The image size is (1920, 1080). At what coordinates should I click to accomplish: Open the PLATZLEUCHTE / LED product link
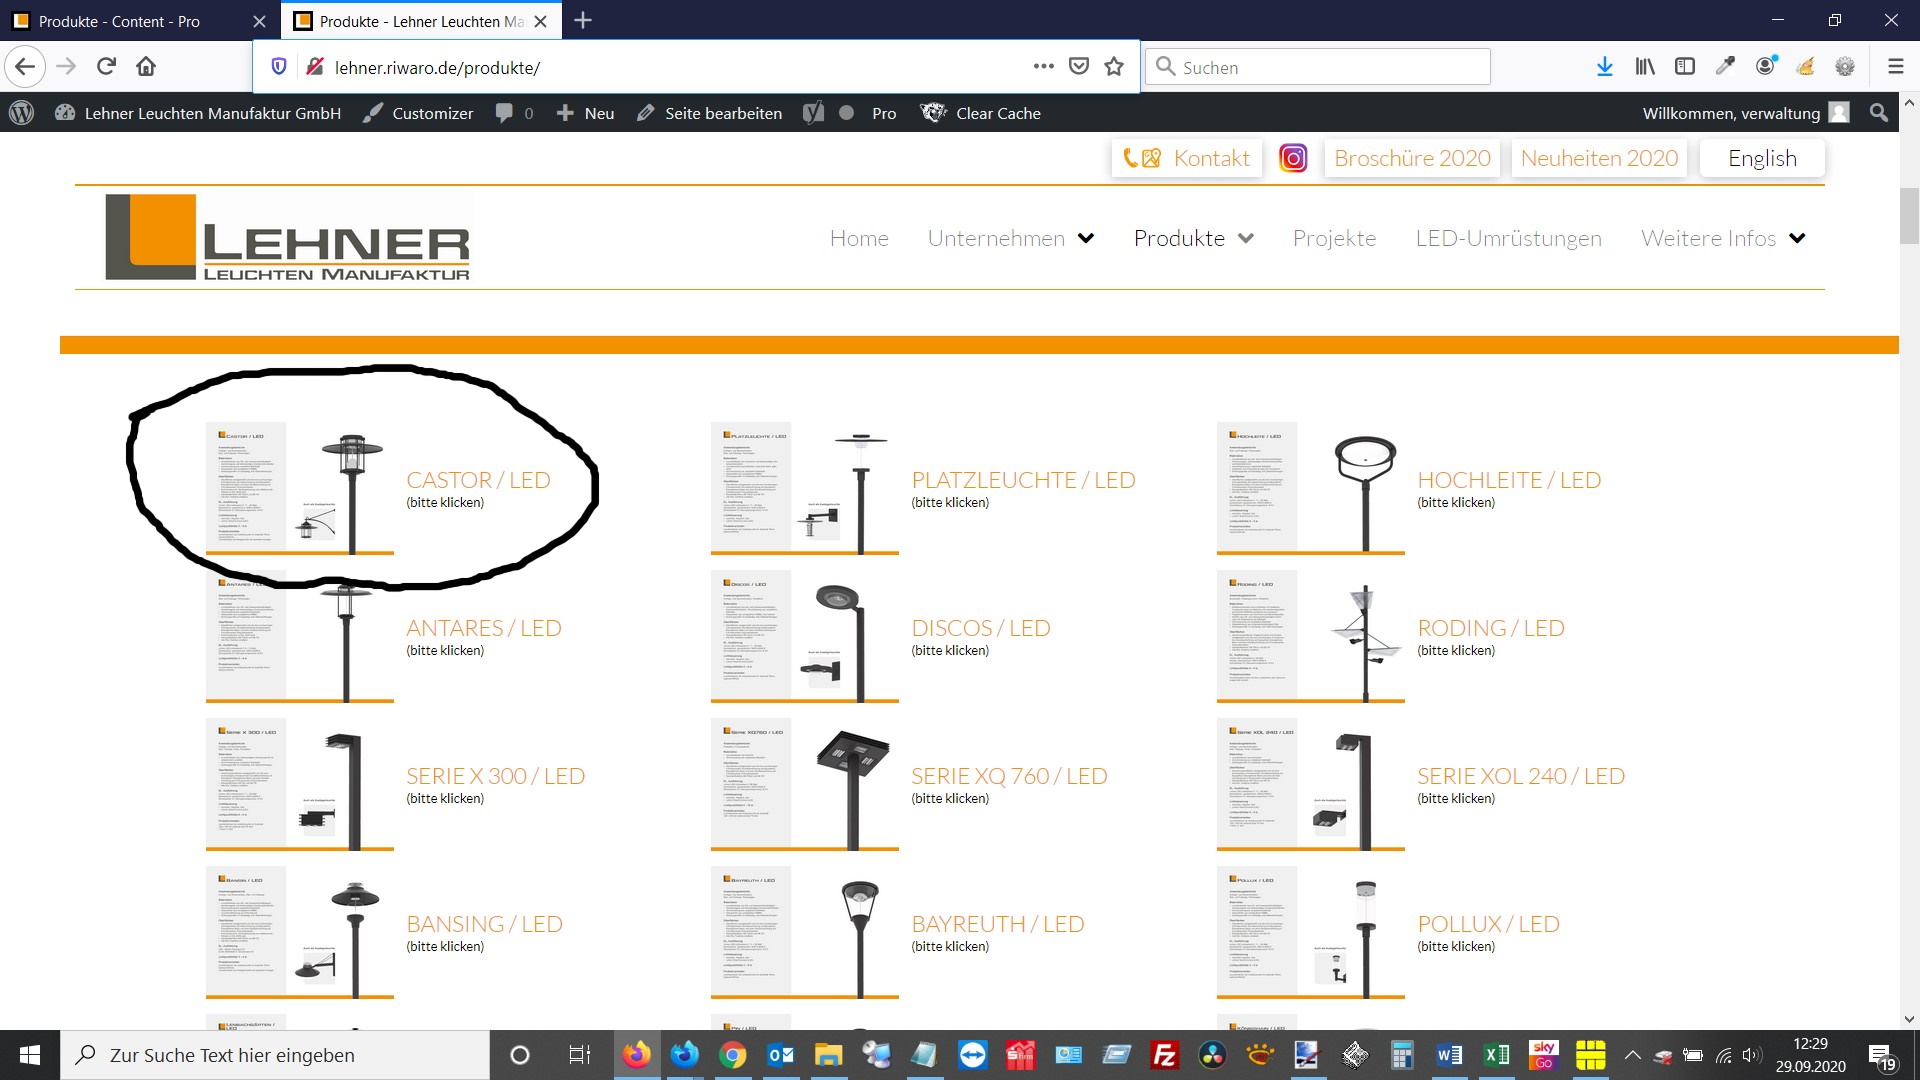(x=1023, y=480)
